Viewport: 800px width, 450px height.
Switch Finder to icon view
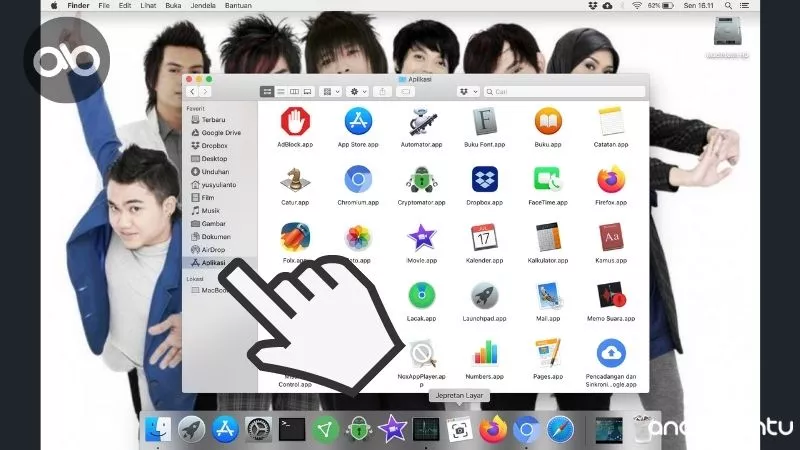pyautogui.click(x=267, y=92)
